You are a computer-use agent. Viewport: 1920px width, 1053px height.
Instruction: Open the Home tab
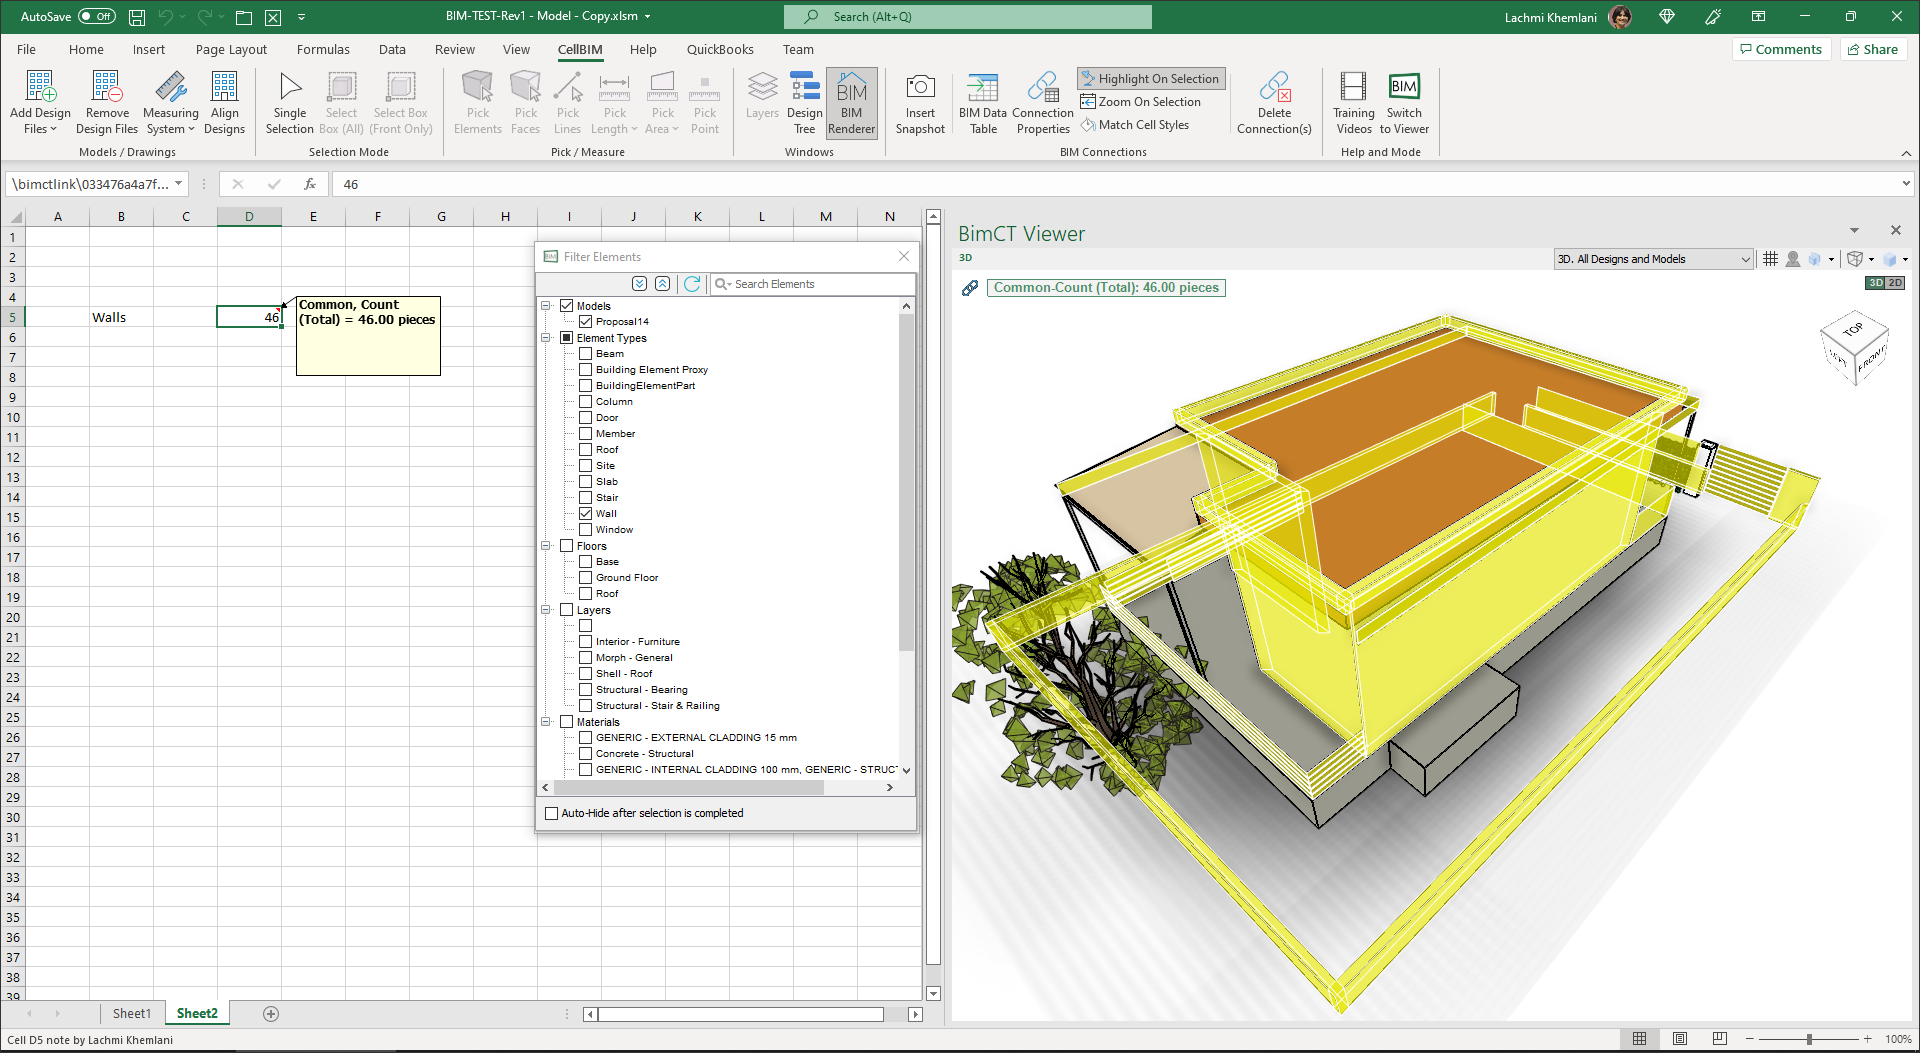(x=86, y=50)
